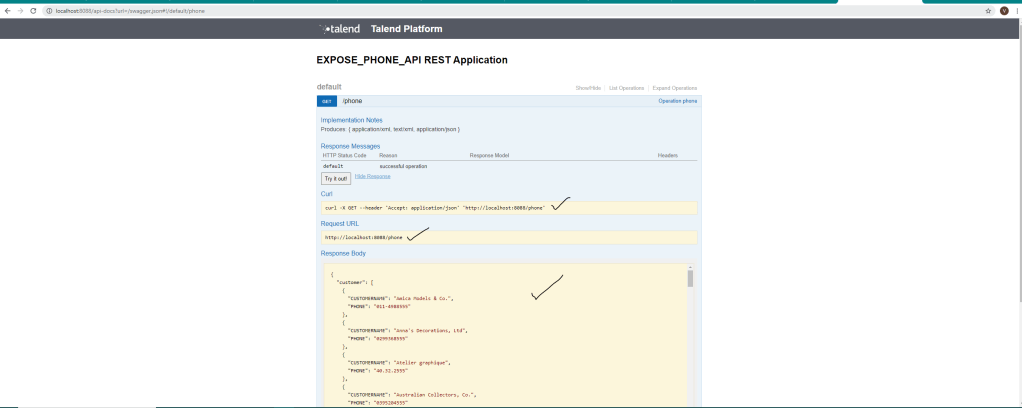Click the blue GET method badge

327,101
